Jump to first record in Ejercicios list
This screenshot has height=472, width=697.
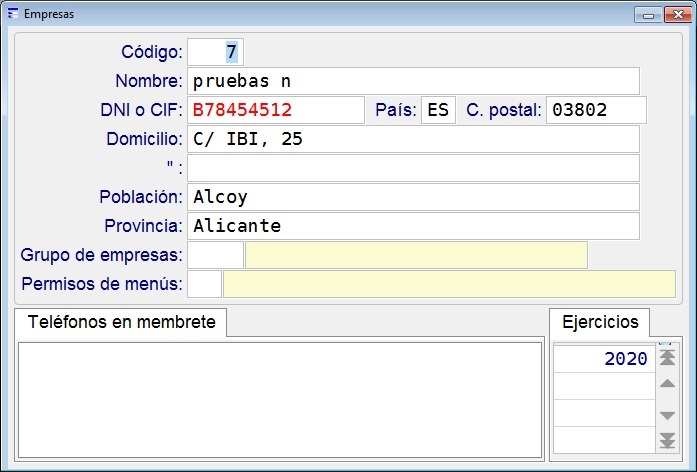667,357
